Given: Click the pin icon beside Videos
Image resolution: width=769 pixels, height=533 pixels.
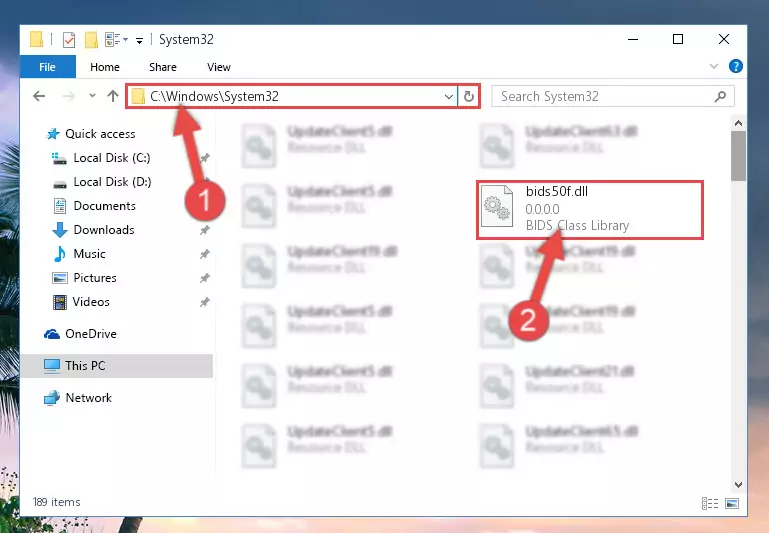Looking at the screenshot, I should click(205, 302).
